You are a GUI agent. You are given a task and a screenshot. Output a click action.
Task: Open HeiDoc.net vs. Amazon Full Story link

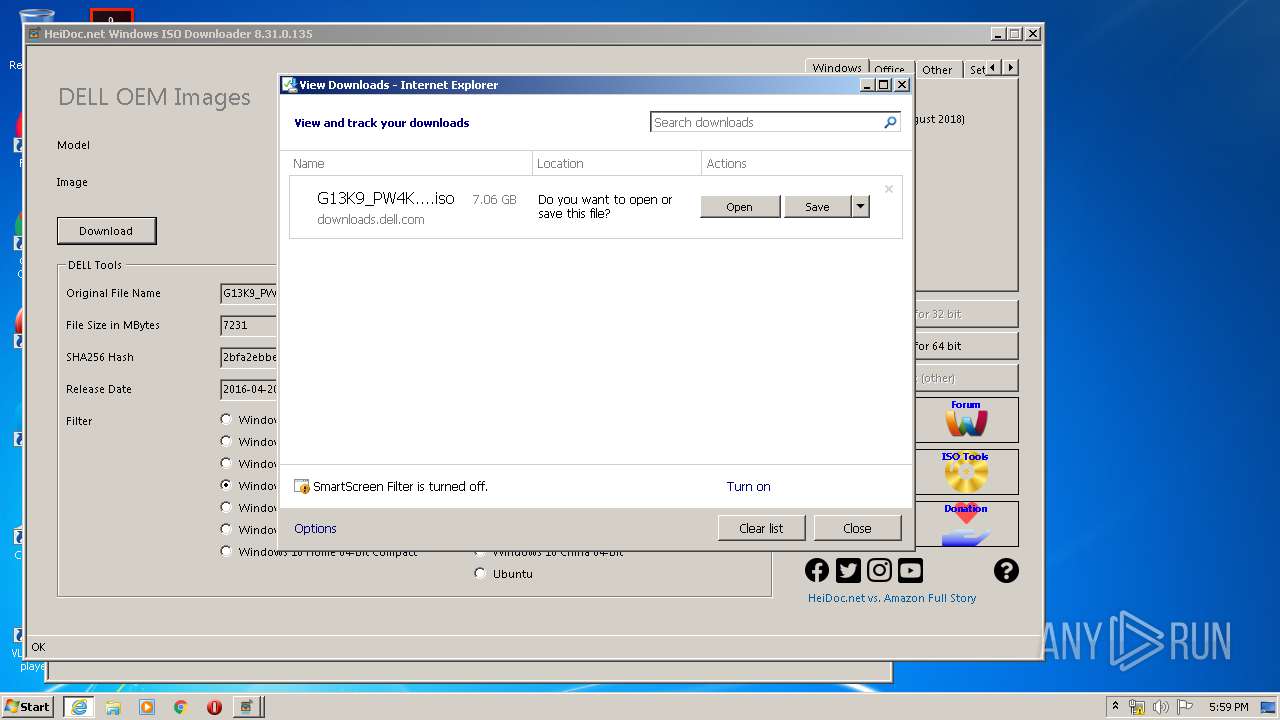tap(892, 598)
